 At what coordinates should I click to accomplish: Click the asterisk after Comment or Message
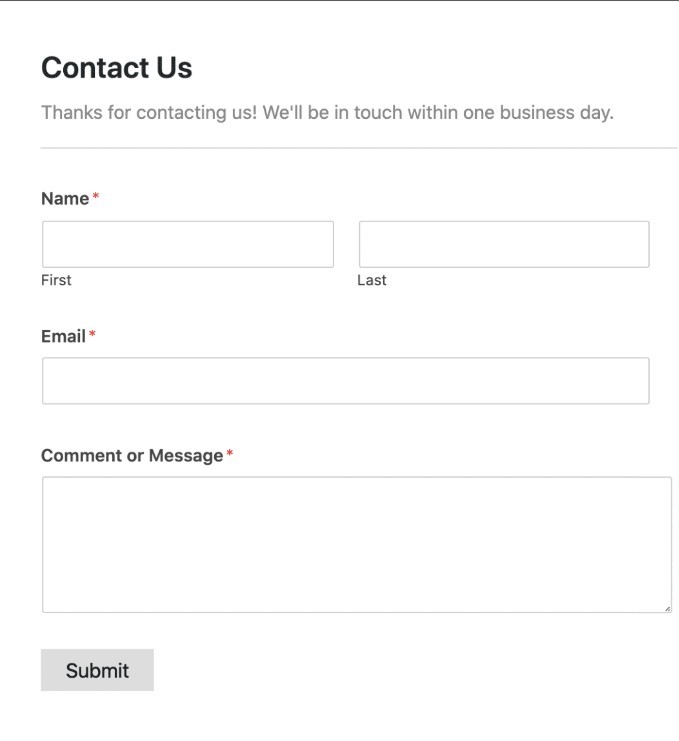point(229,455)
